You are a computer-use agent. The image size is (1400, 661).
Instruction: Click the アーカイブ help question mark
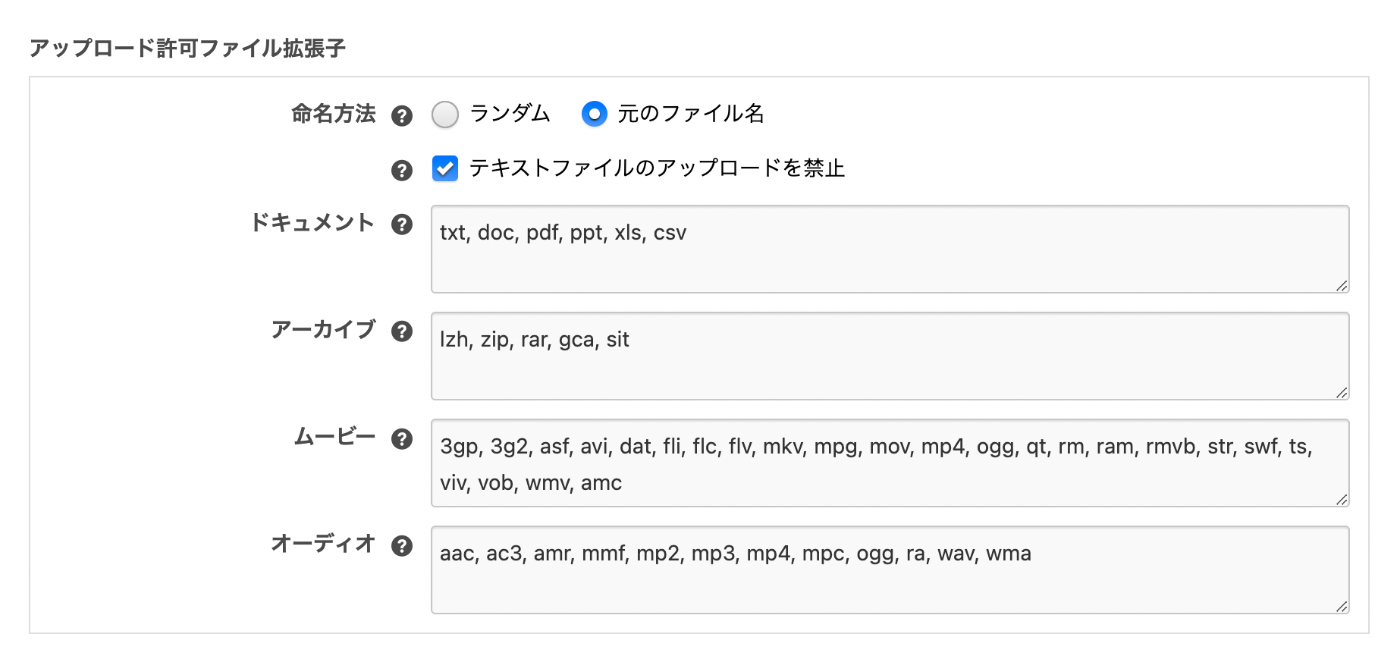[x=402, y=332]
